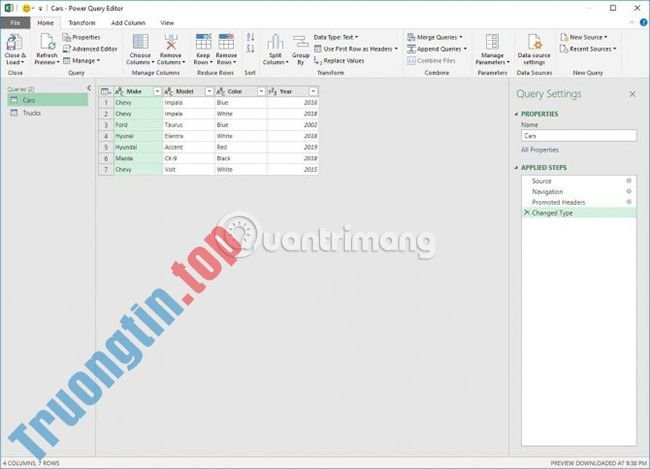Click the Split Column icon
Image resolution: width=650 pixels, height=469 pixels.
275,42
